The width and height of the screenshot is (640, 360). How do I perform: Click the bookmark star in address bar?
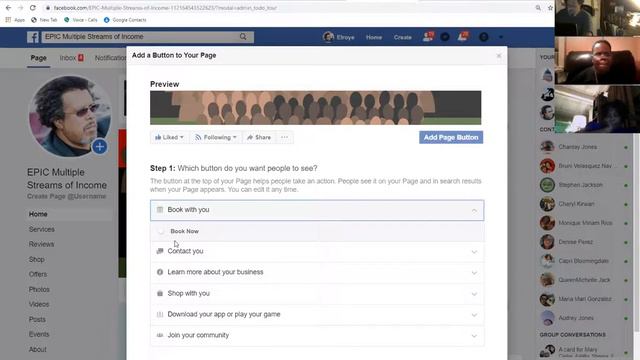coord(550,8)
